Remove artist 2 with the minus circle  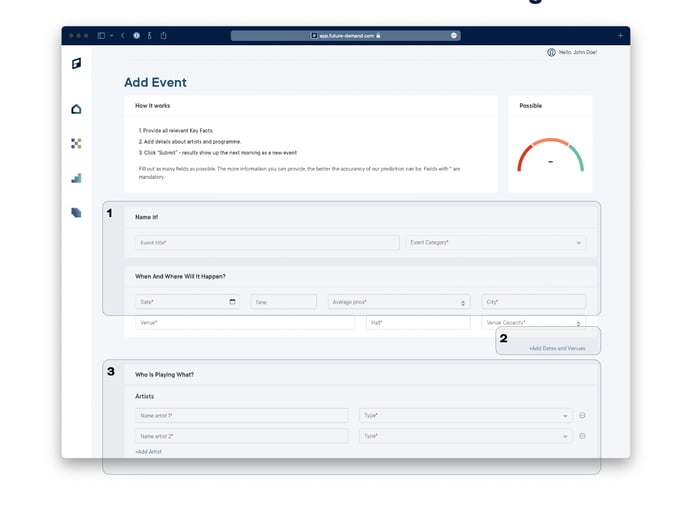tap(582, 436)
